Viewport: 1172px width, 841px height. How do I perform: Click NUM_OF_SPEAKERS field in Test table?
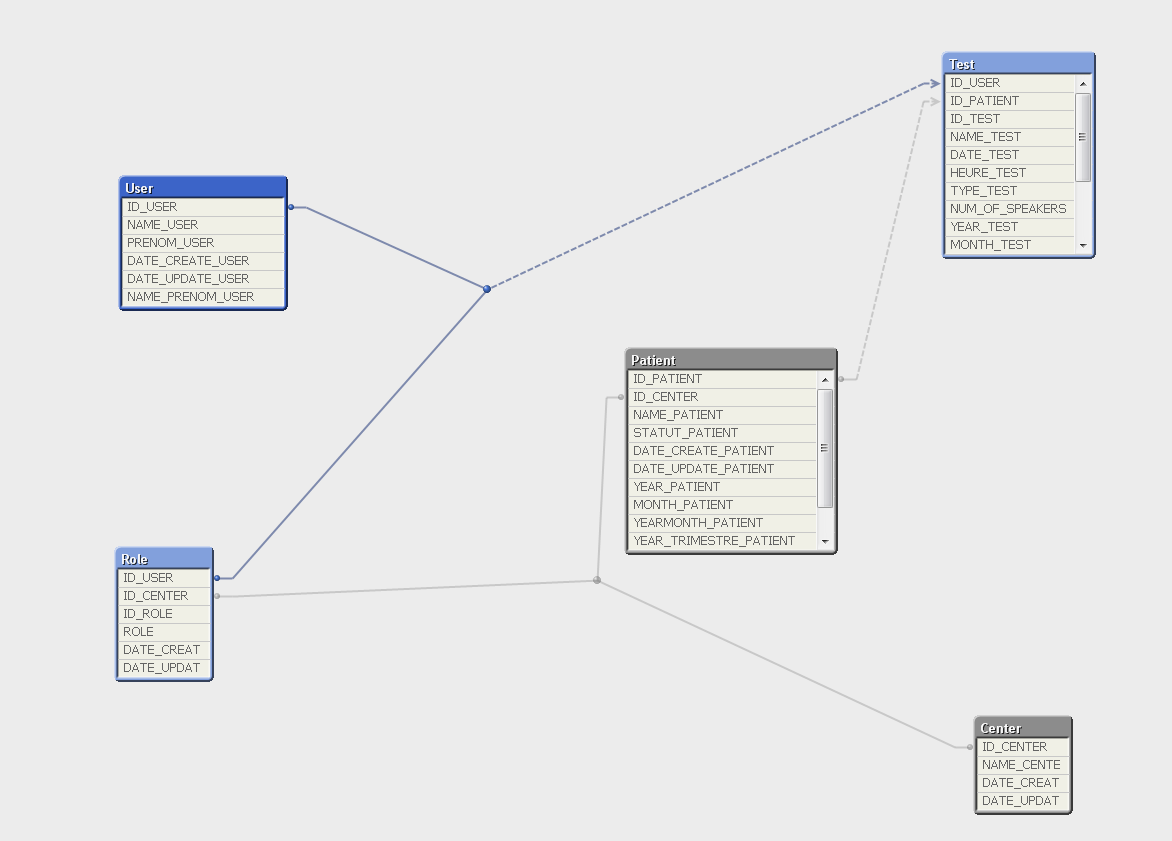(1011, 209)
